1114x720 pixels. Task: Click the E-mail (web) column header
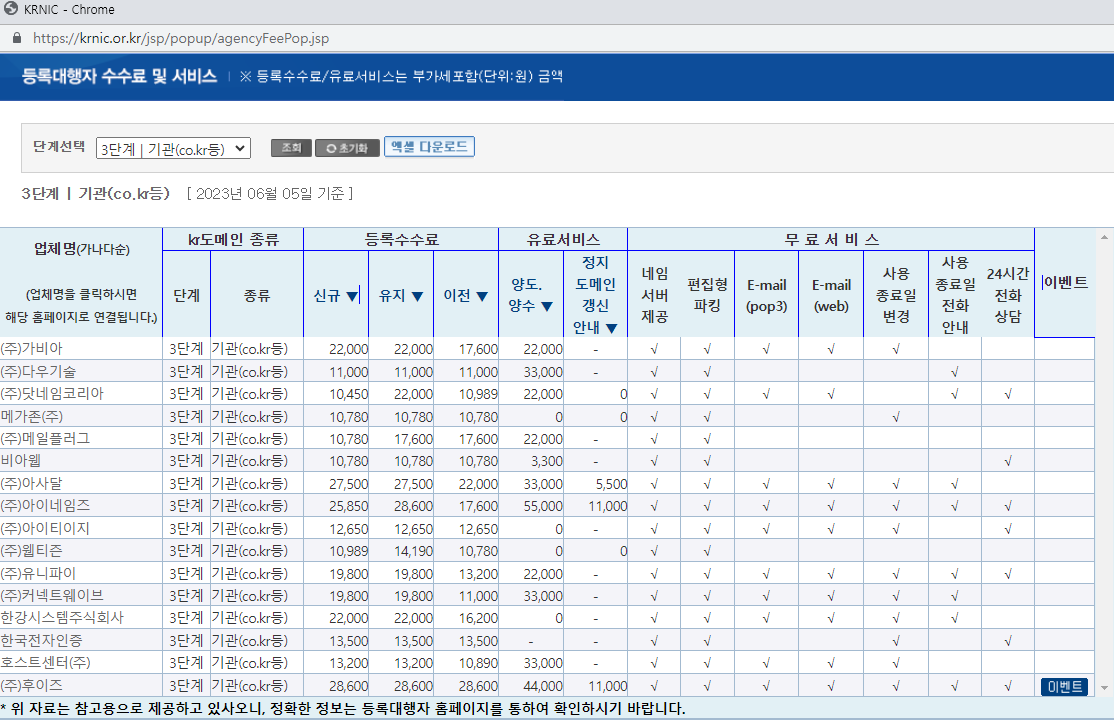coord(831,294)
